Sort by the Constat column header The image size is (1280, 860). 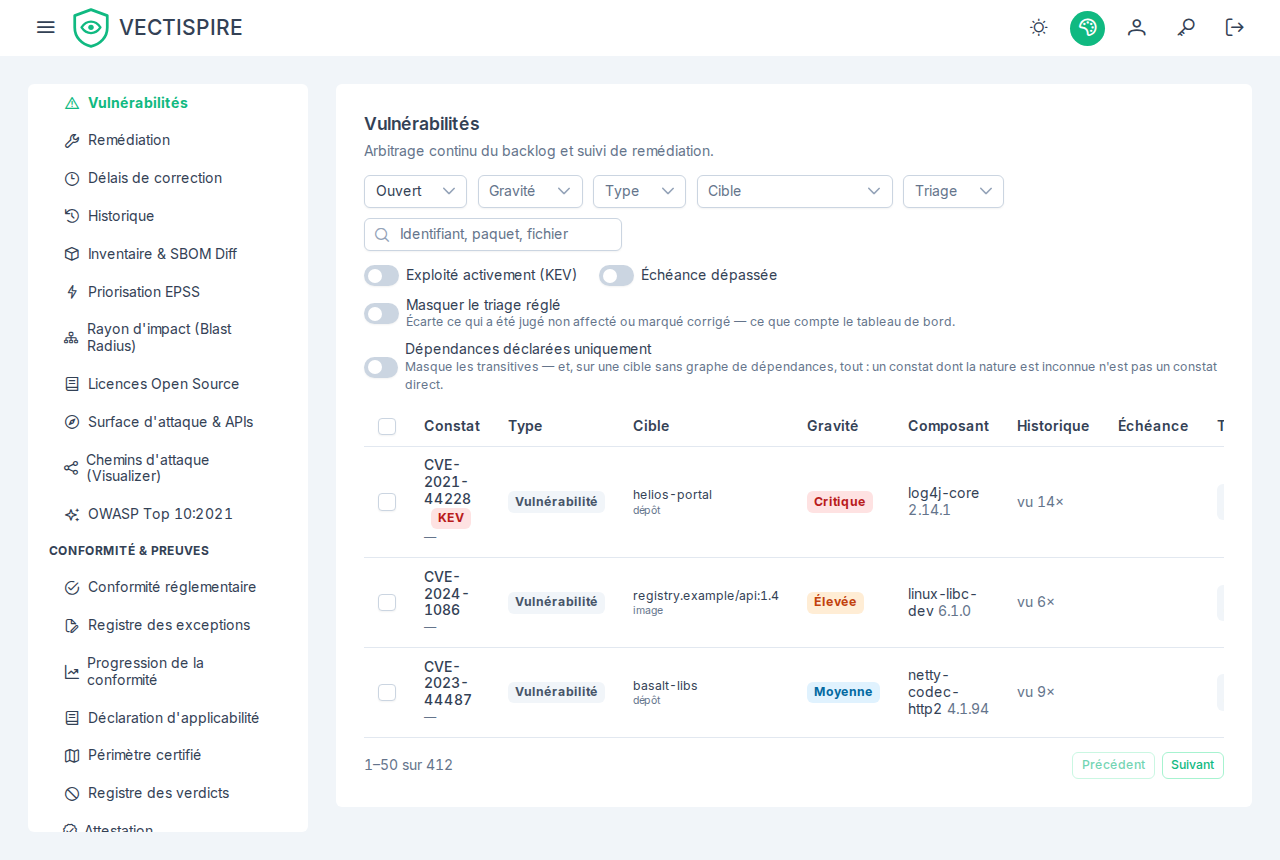pyautogui.click(x=452, y=426)
